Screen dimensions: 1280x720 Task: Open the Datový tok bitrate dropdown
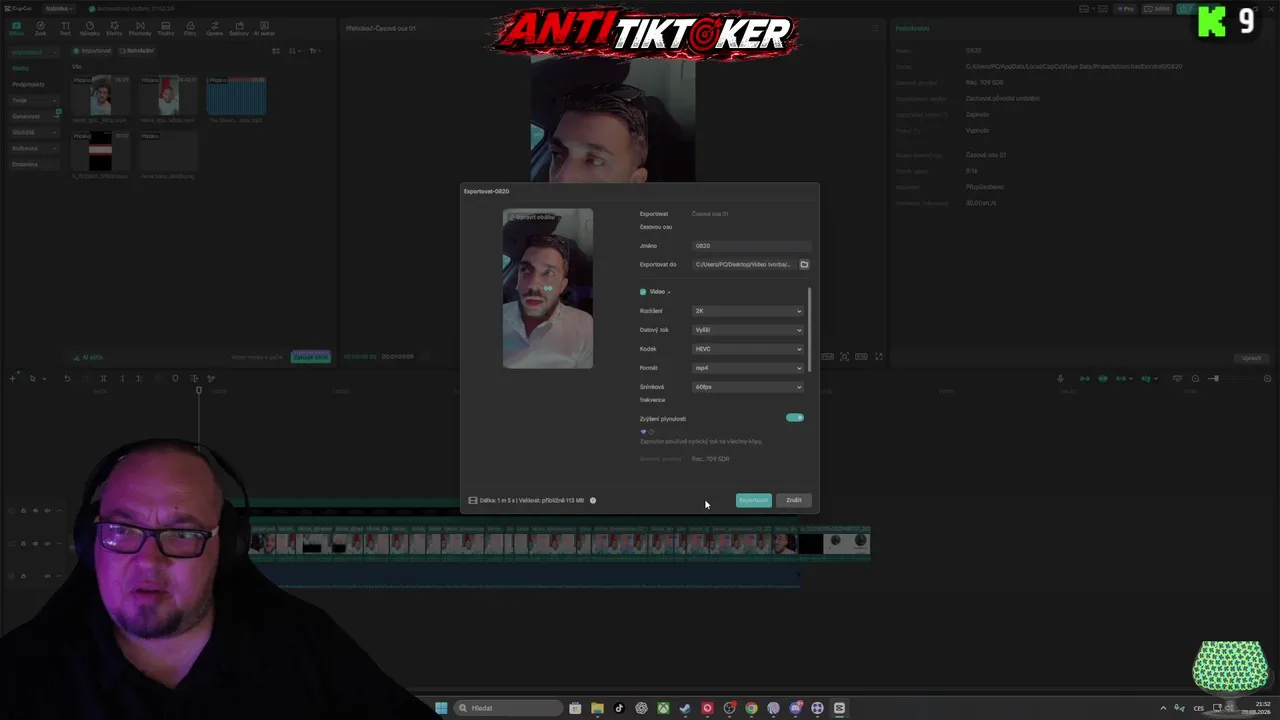pos(748,330)
